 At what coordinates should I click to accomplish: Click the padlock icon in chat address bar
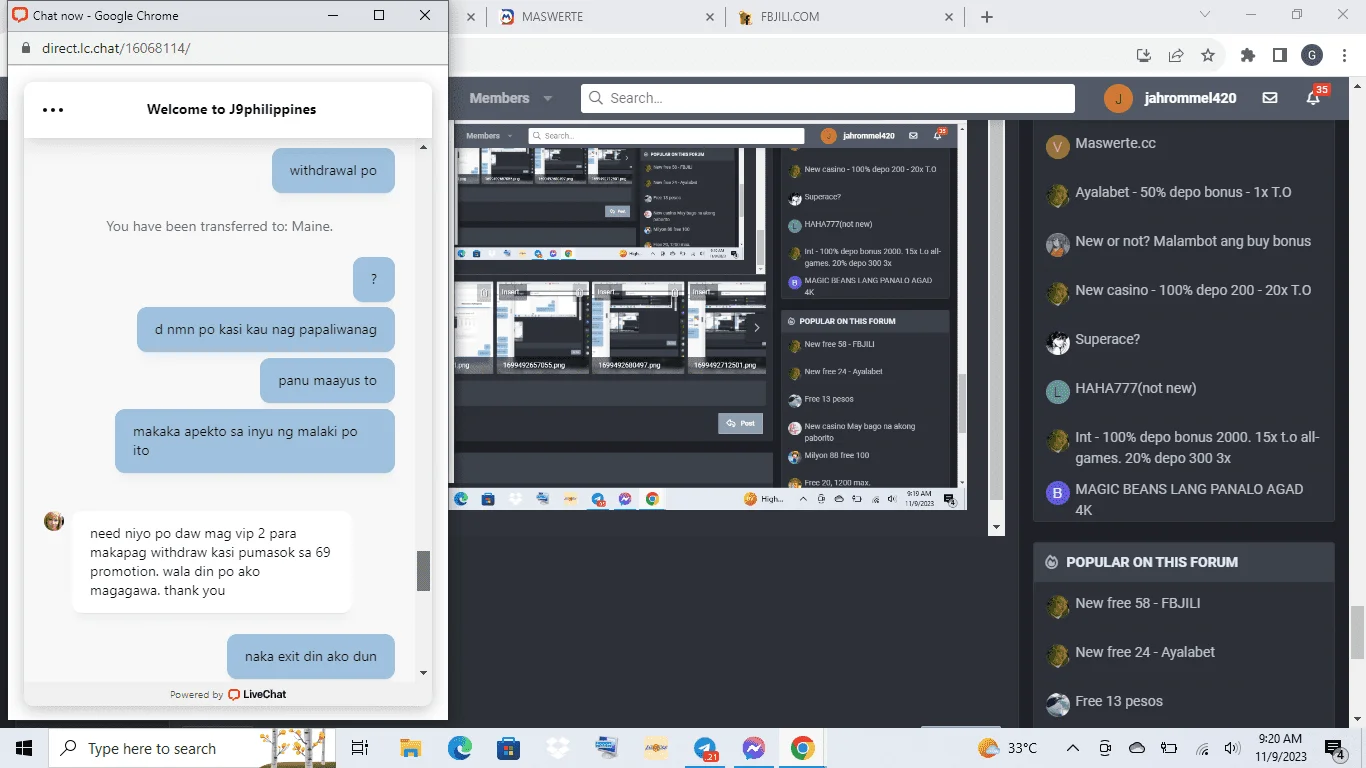(x=26, y=48)
